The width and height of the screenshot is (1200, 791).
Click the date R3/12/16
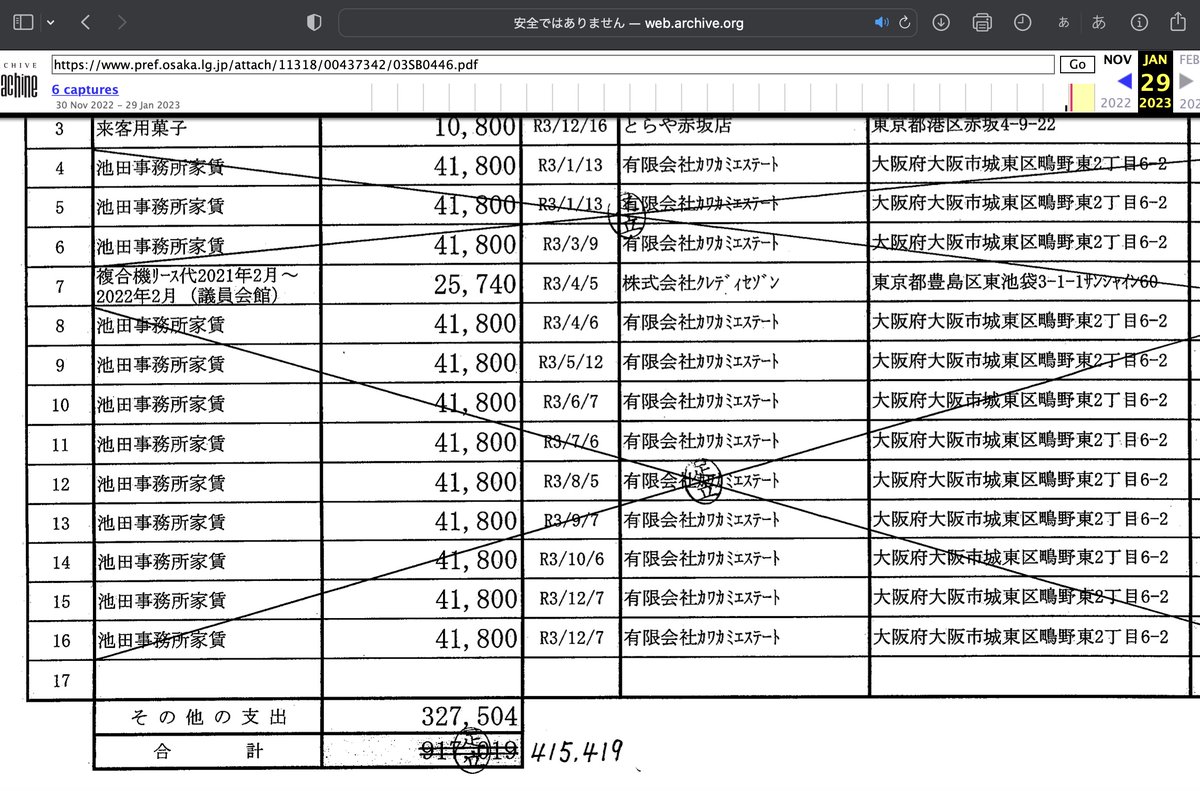coord(569,127)
